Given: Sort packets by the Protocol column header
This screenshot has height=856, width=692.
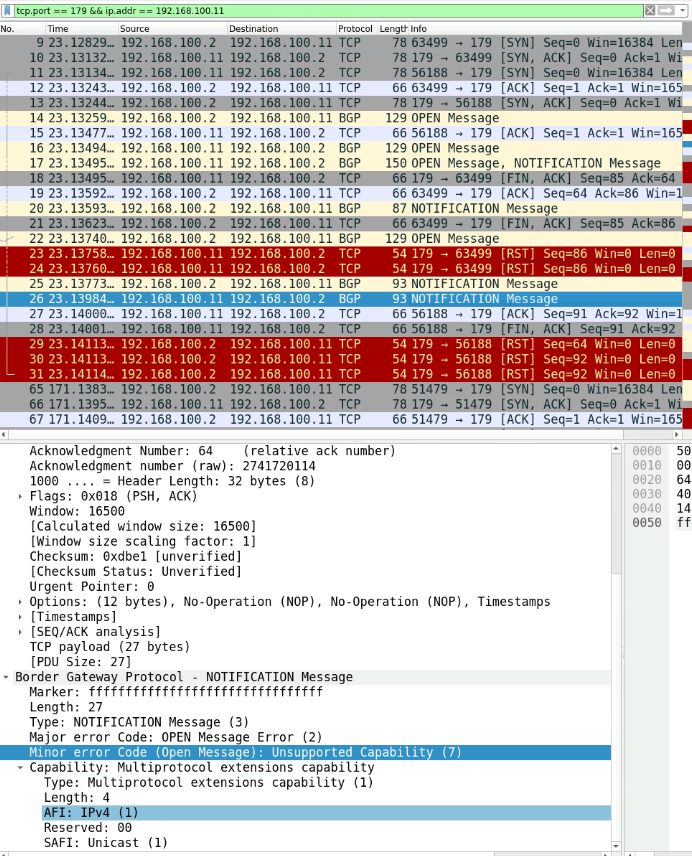Looking at the screenshot, I should [356, 28].
